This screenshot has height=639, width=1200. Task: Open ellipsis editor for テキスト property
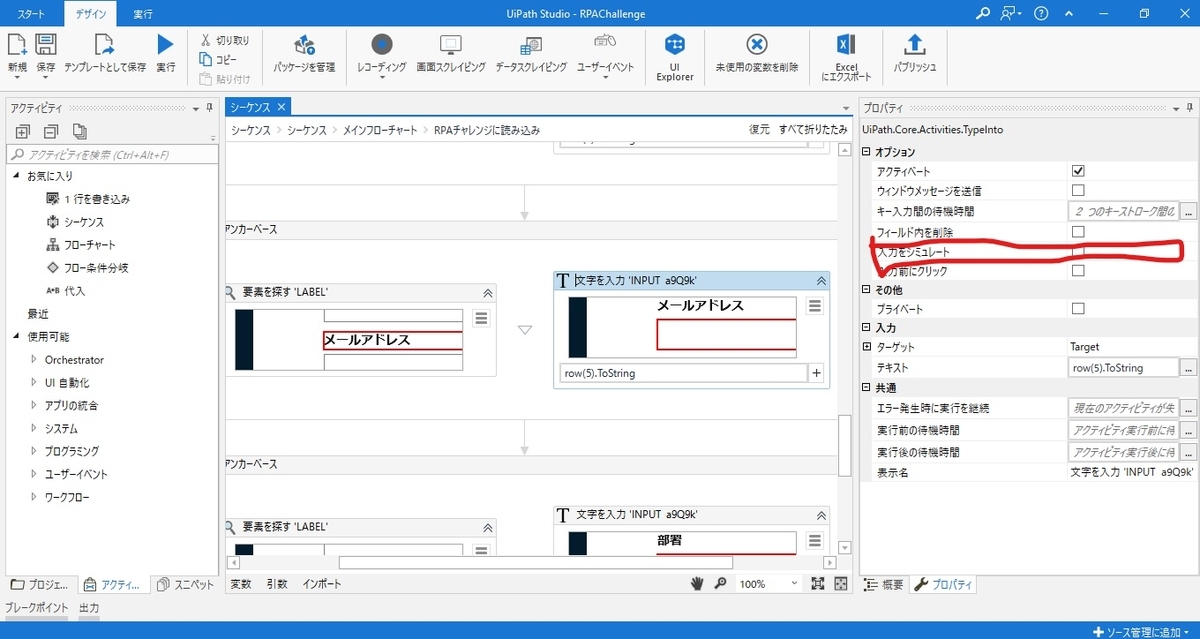(1188, 368)
